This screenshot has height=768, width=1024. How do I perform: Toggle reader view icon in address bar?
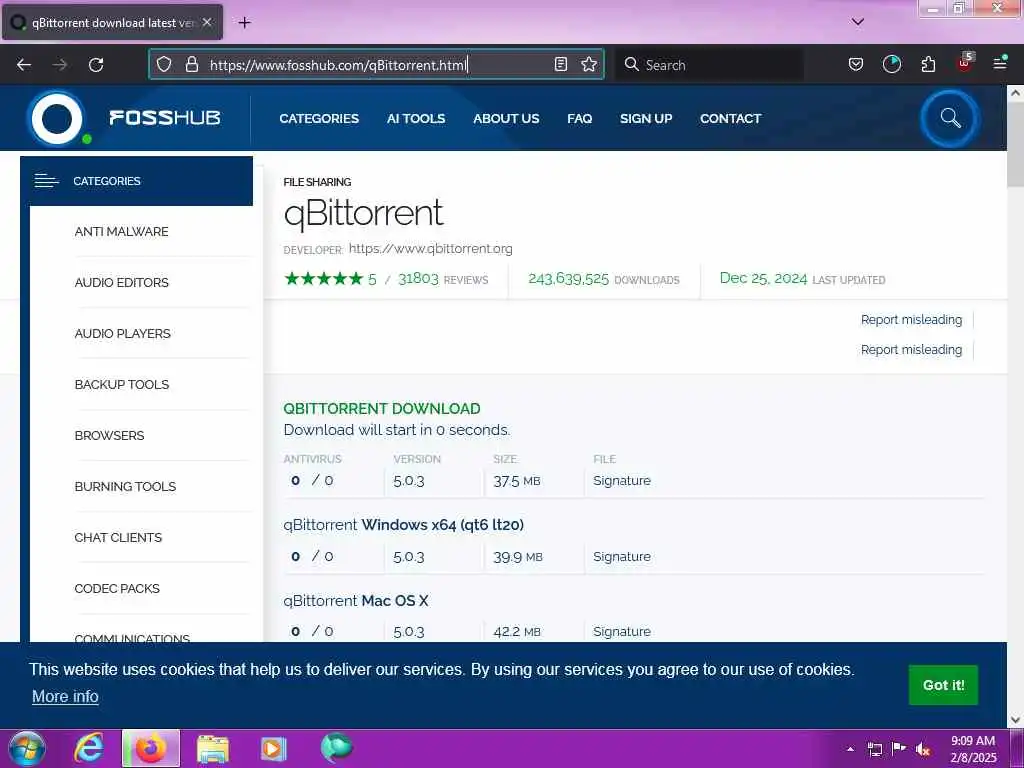click(x=560, y=64)
